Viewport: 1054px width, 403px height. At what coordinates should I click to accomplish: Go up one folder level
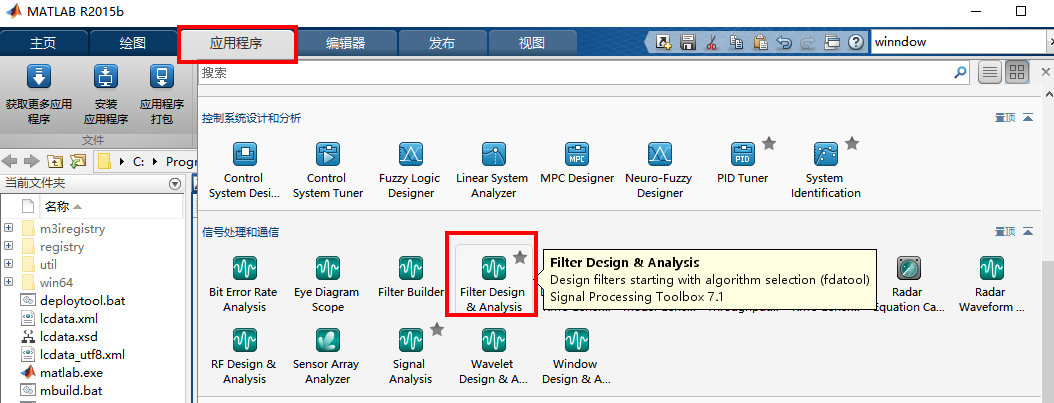click(55, 161)
